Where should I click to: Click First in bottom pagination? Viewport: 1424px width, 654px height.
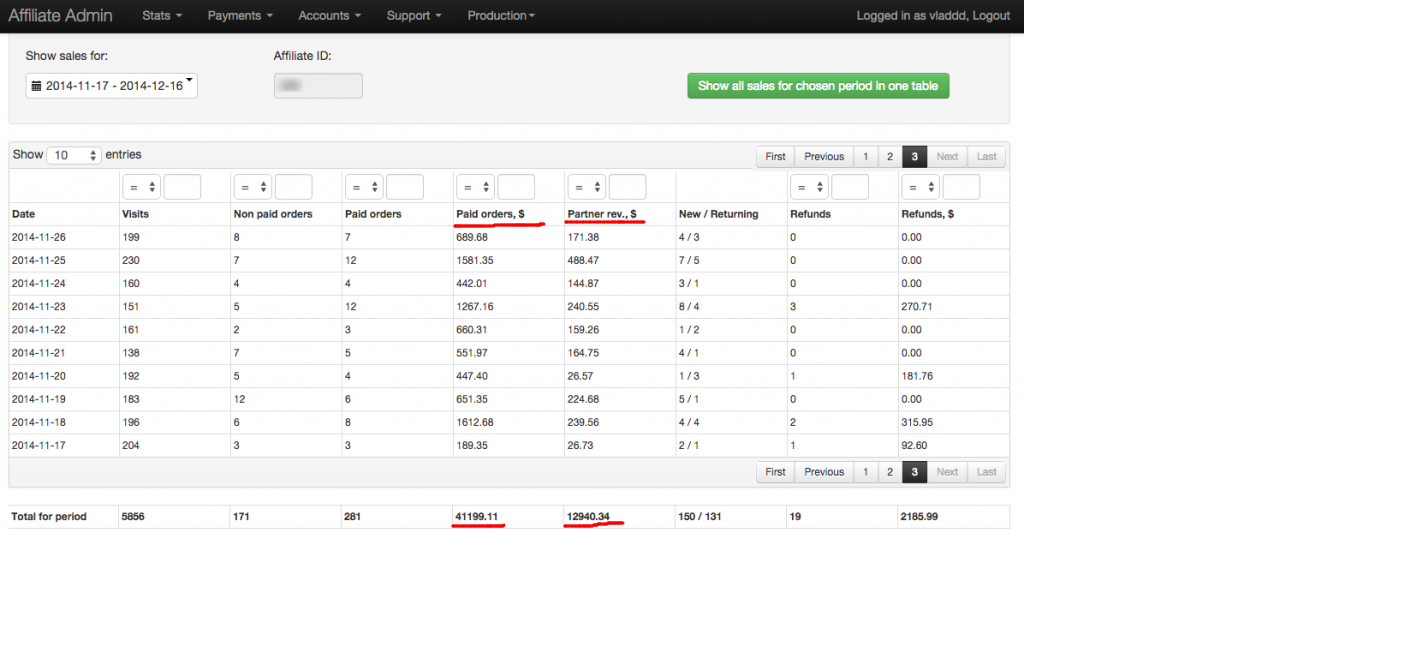tap(775, 472)
